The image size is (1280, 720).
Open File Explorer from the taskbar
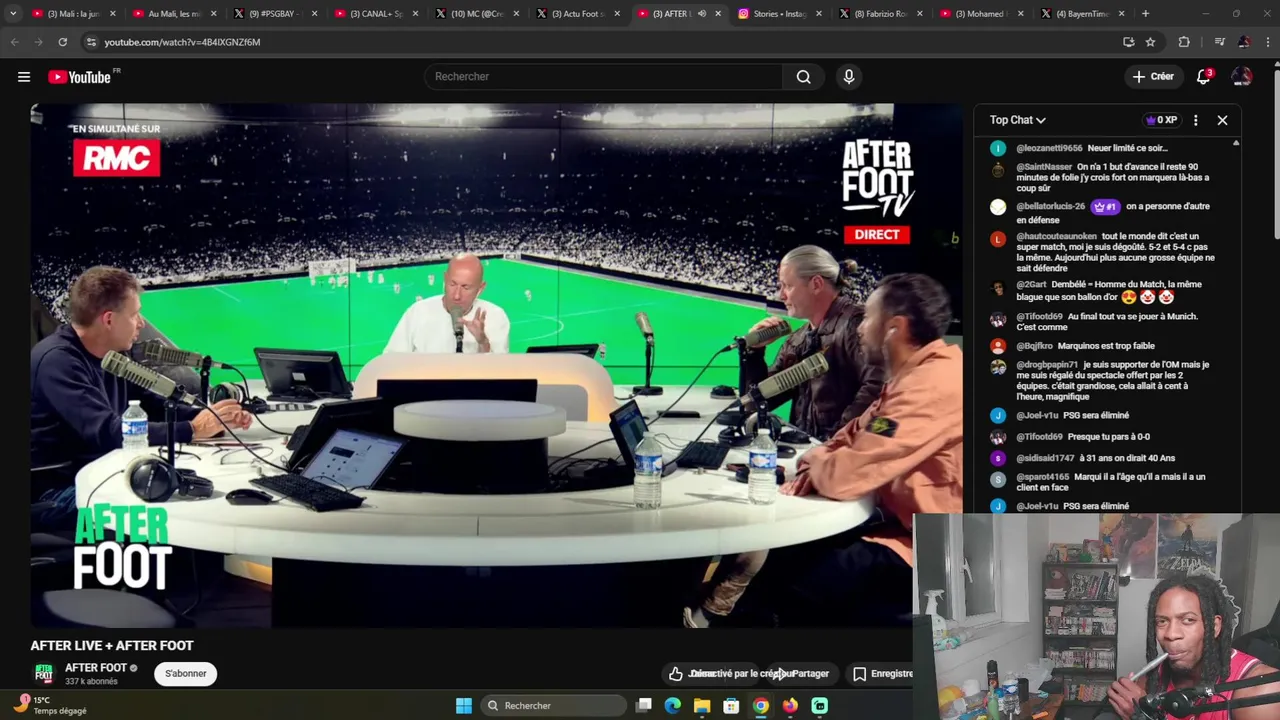point(702,706)
